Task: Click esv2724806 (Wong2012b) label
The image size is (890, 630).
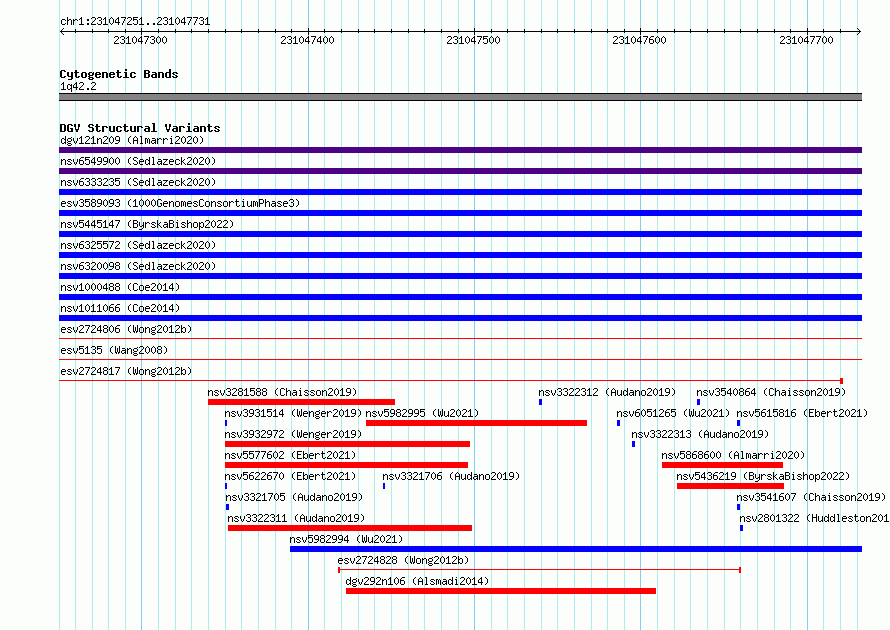Action: point(126,329)
